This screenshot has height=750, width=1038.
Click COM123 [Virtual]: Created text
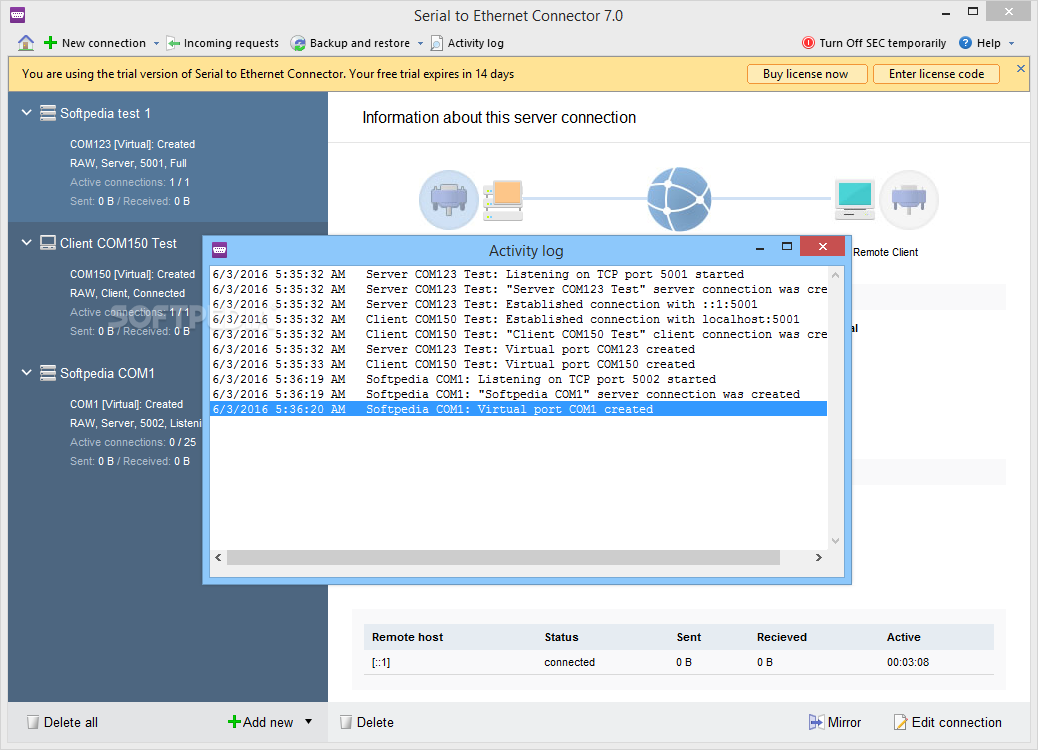click(x=132, y=144)
